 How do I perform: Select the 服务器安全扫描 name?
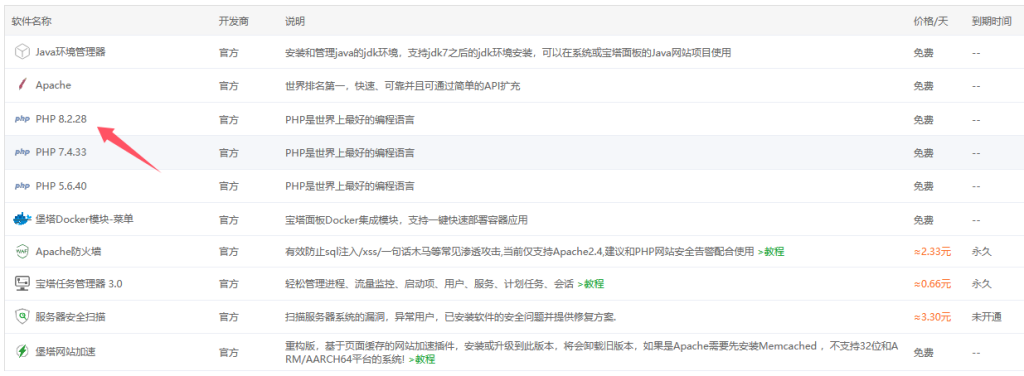click(x=71, y=317)
